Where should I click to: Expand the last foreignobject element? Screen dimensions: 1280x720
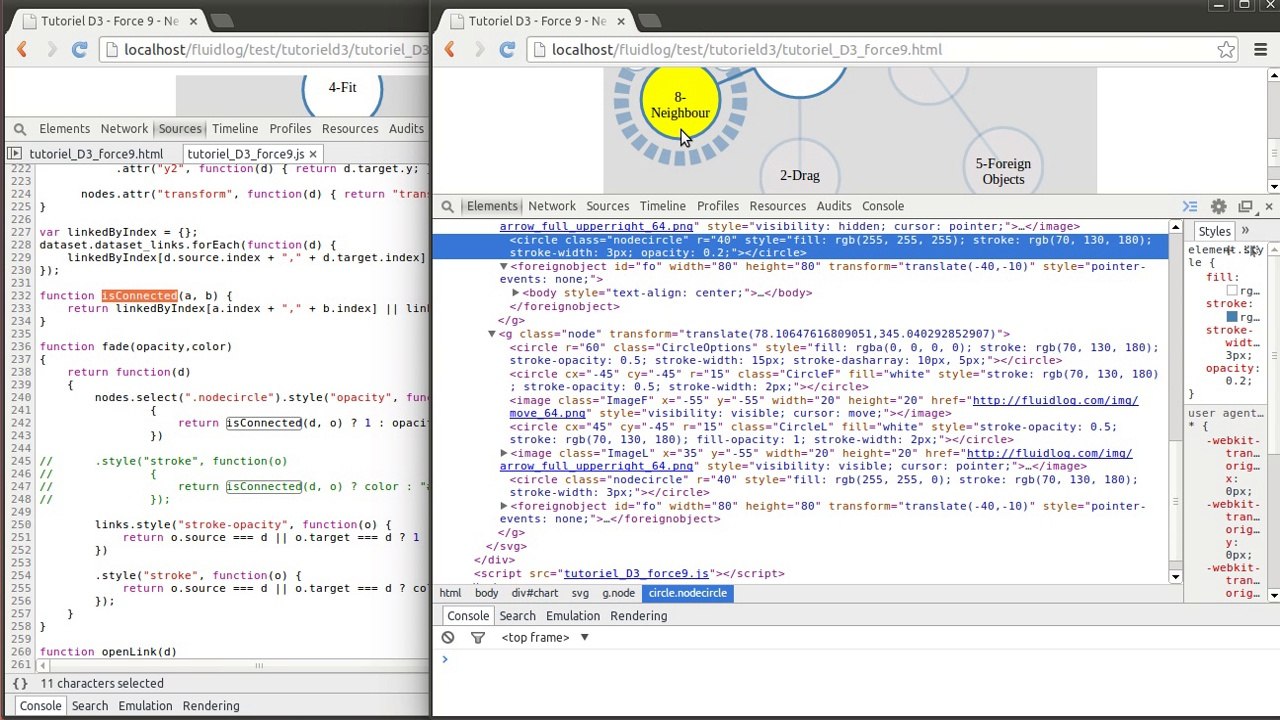click(x=504, y=506)
